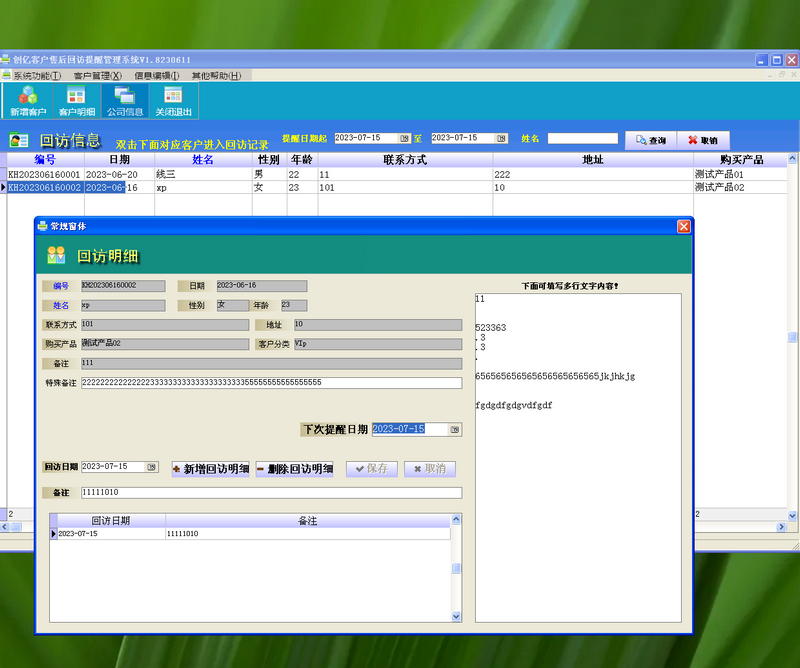
Task: Click main table vertical scroll up arrow
Action: point(792,158)
